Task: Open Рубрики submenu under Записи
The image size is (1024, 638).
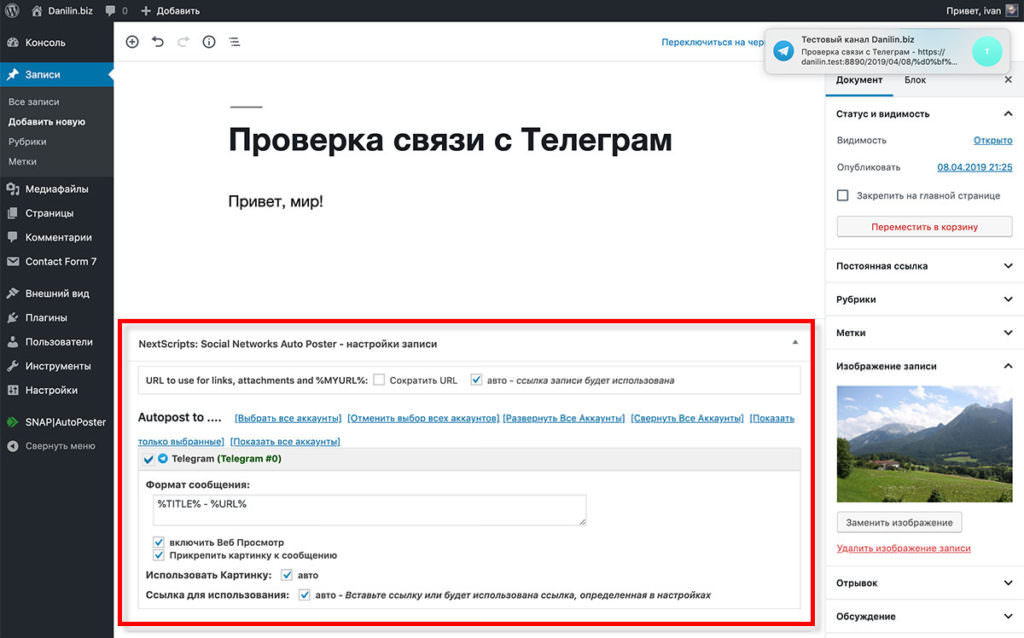Action: pyautogui.click(x=27, y=142)
